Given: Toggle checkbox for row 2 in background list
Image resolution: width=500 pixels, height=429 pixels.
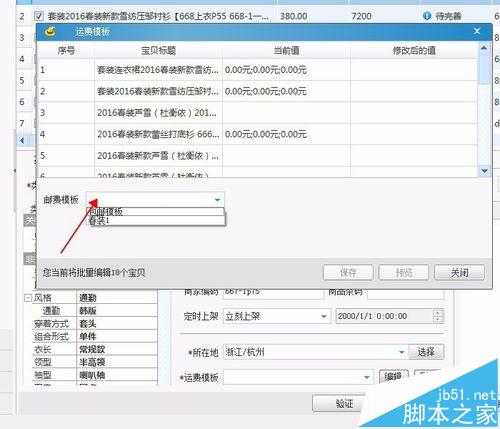Looking at the screenshot, I should (39, 16).
